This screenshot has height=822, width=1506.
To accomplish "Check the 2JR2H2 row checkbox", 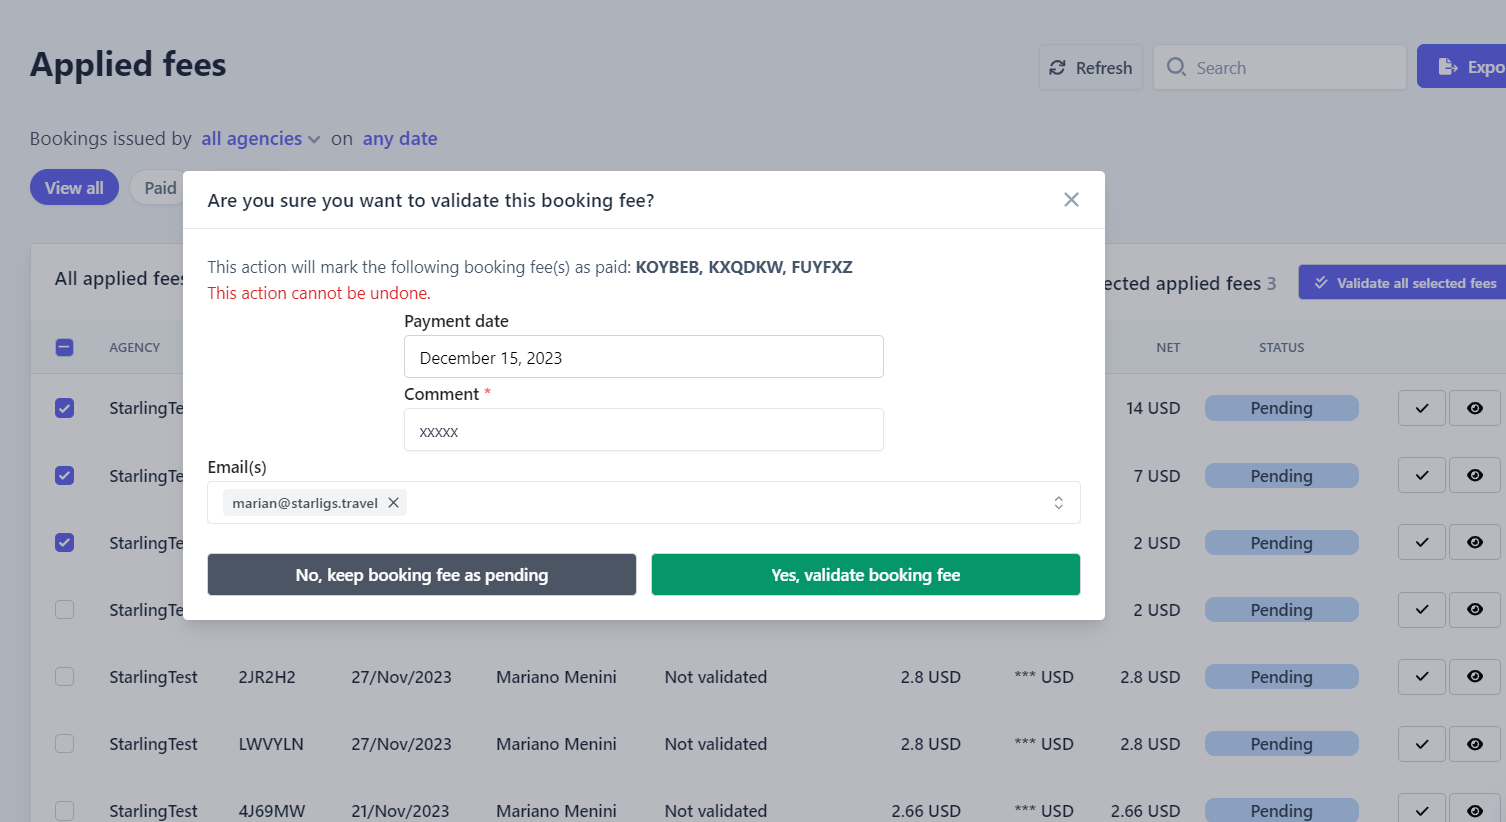I will (x=64, y=677).
